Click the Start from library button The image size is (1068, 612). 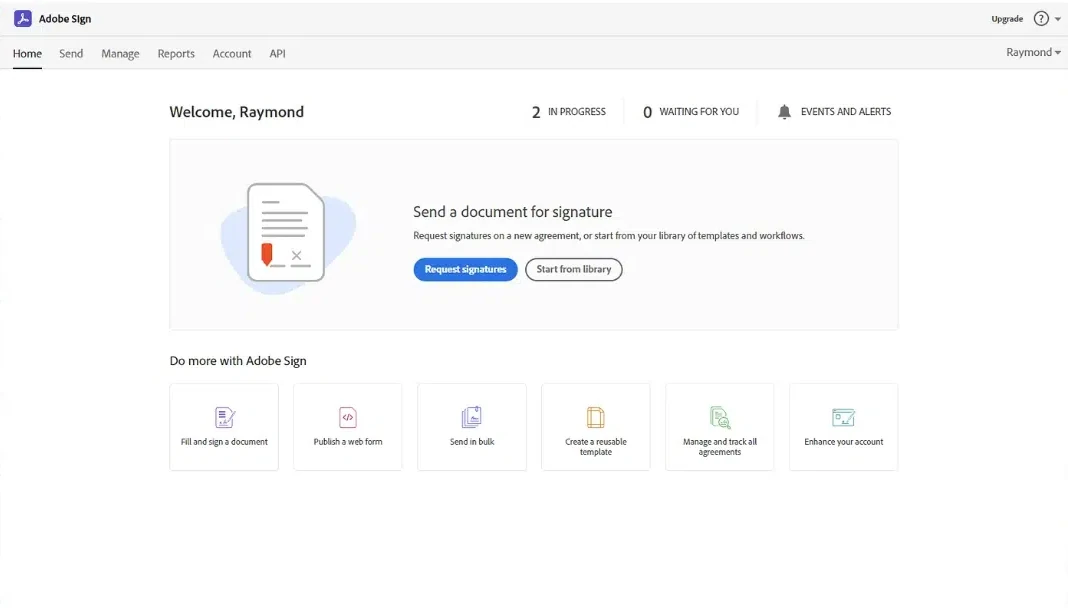click(x=573, y=269)
